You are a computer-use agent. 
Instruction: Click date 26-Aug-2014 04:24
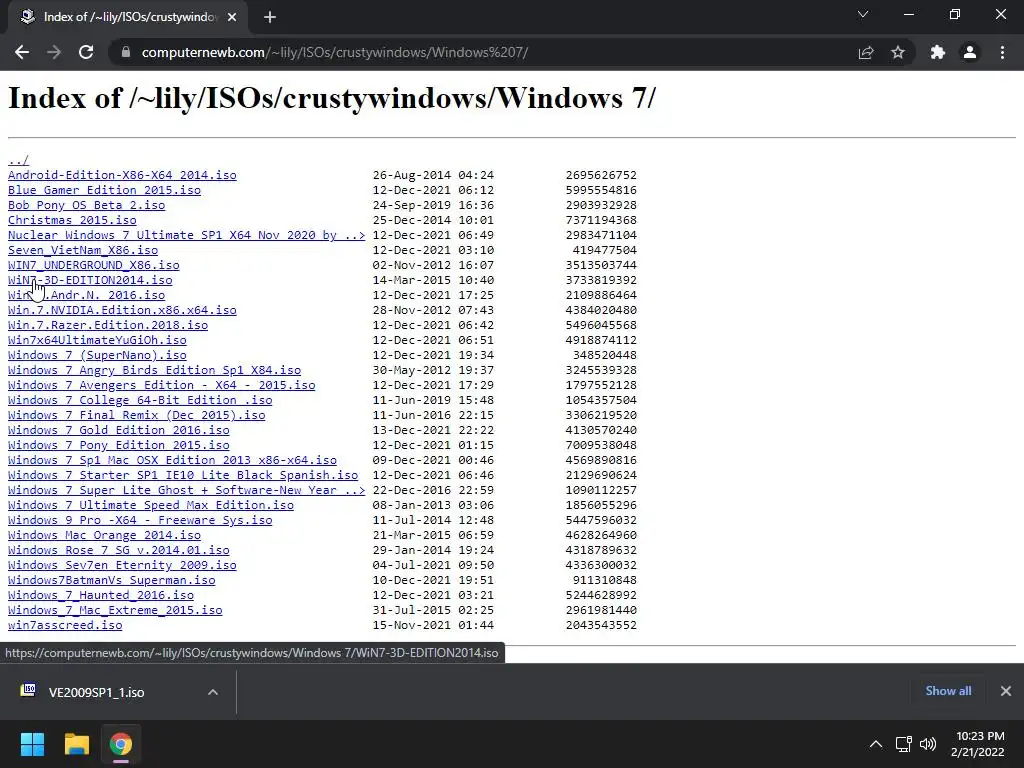433,175
